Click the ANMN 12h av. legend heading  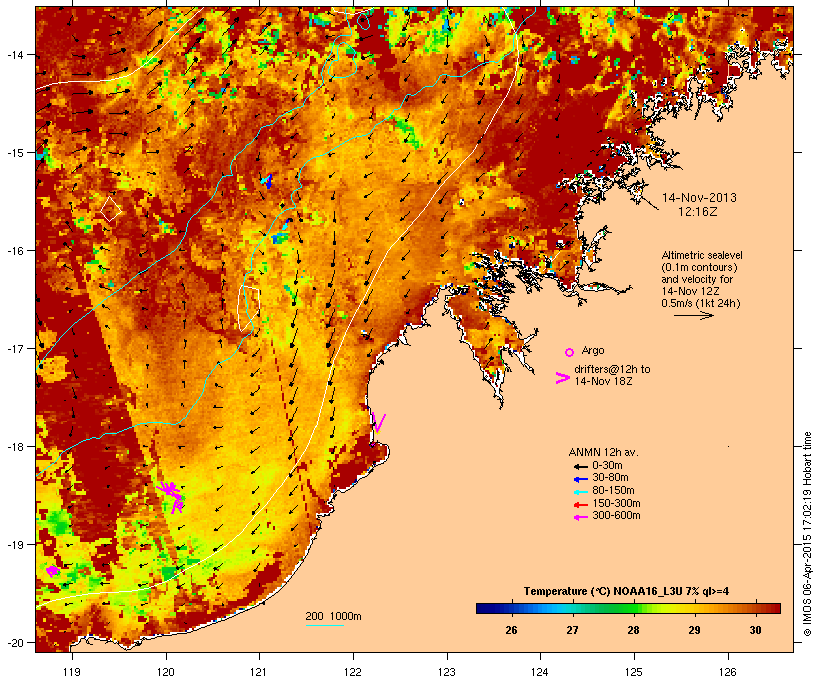pos(603,452)
